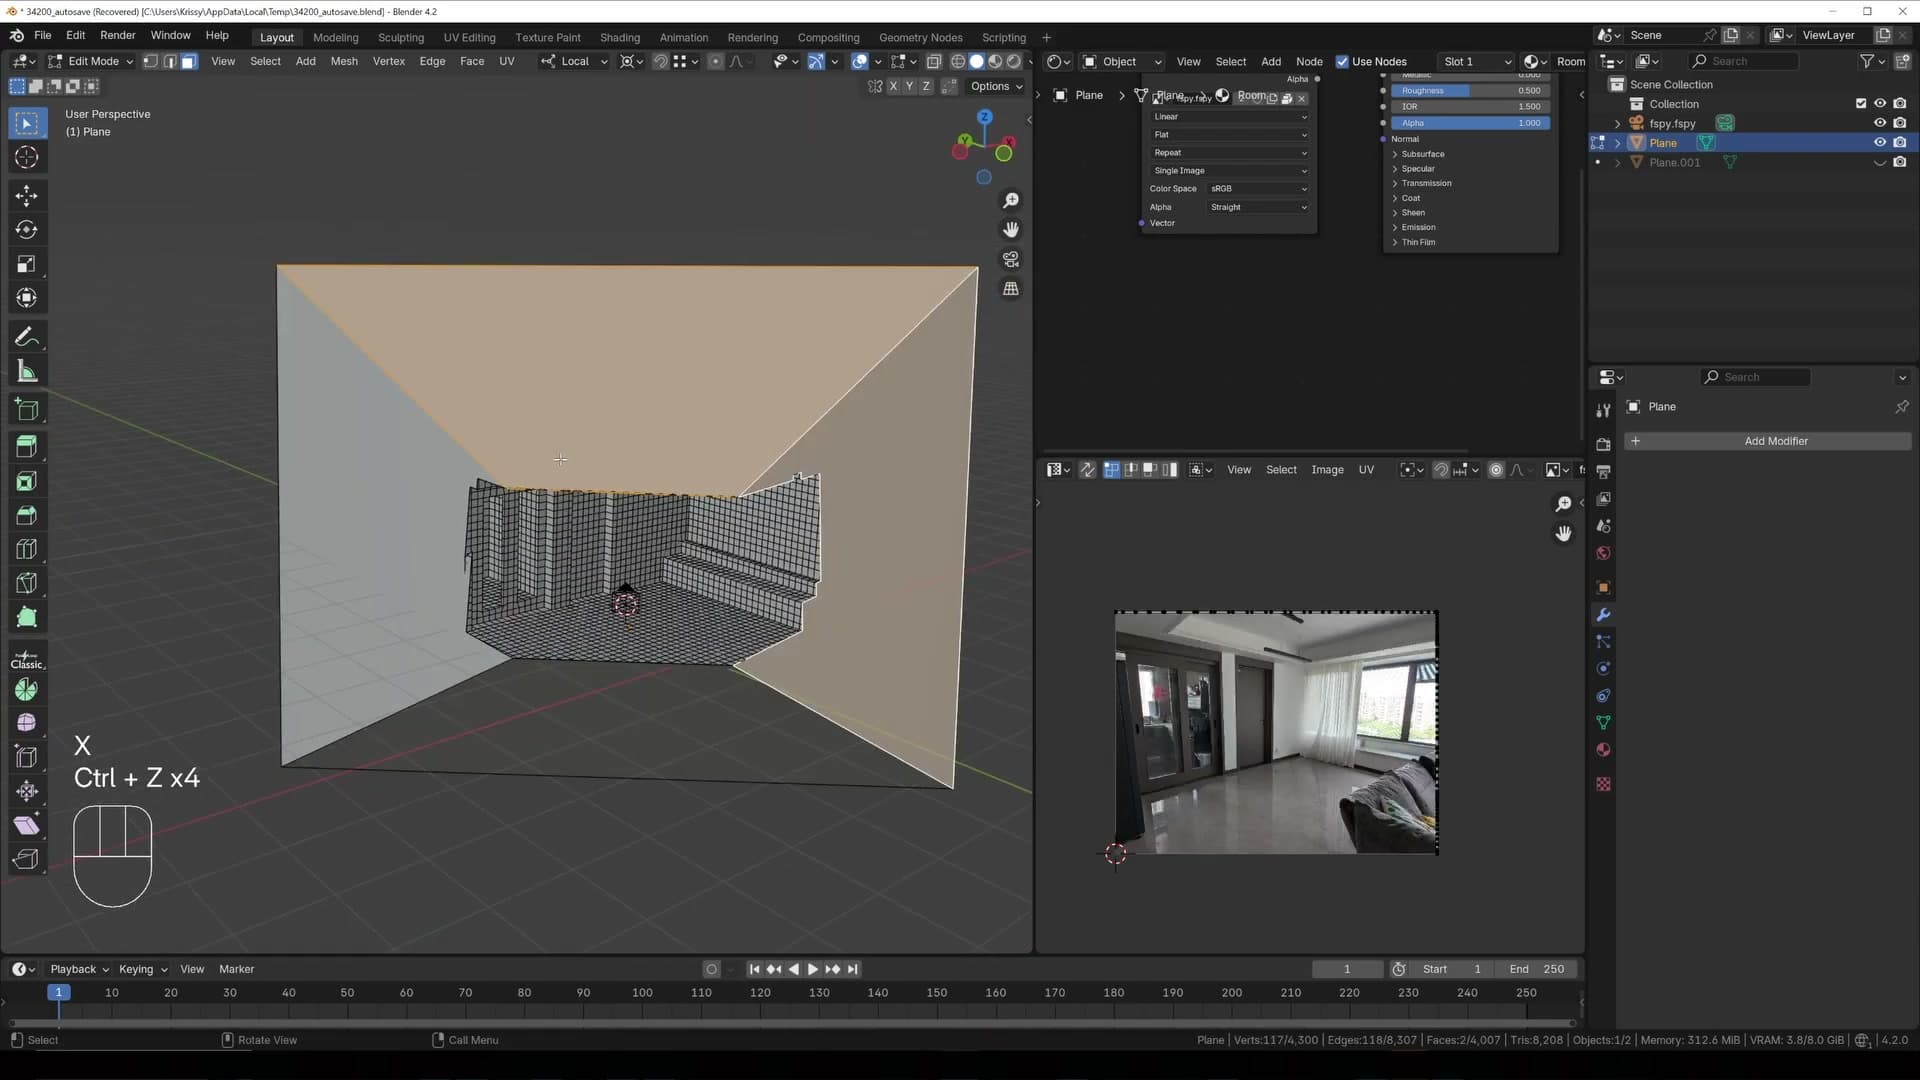The image size is (1920, 1080).
Task: Select the Poly Build tool
Action: pos(27,617)
